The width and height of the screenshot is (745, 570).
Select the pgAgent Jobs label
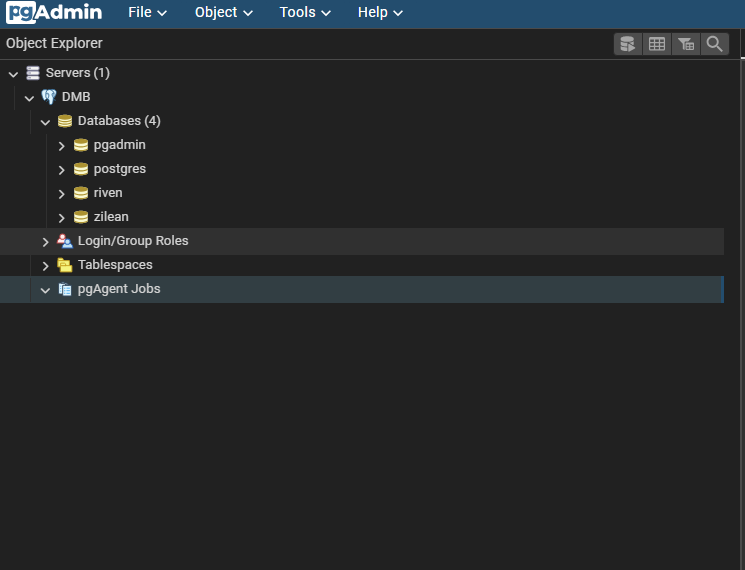coord(119,289)
